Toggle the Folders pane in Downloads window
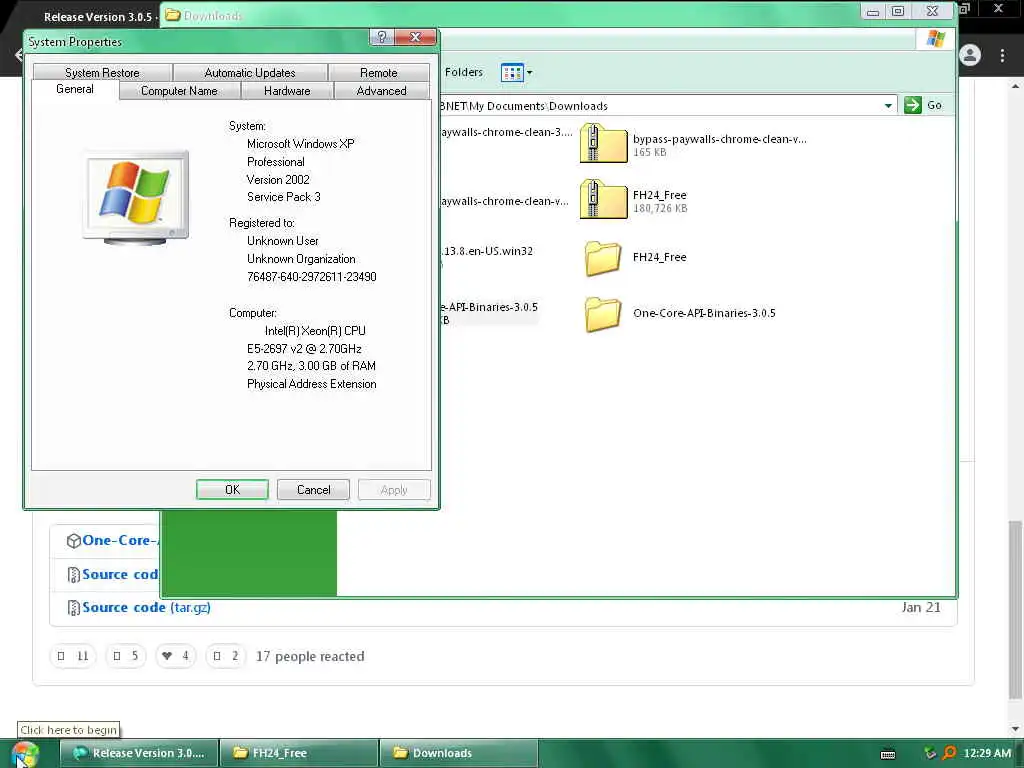Image resolution: width=1024 pixels, height=768 pixels. [x=464, y=72]
